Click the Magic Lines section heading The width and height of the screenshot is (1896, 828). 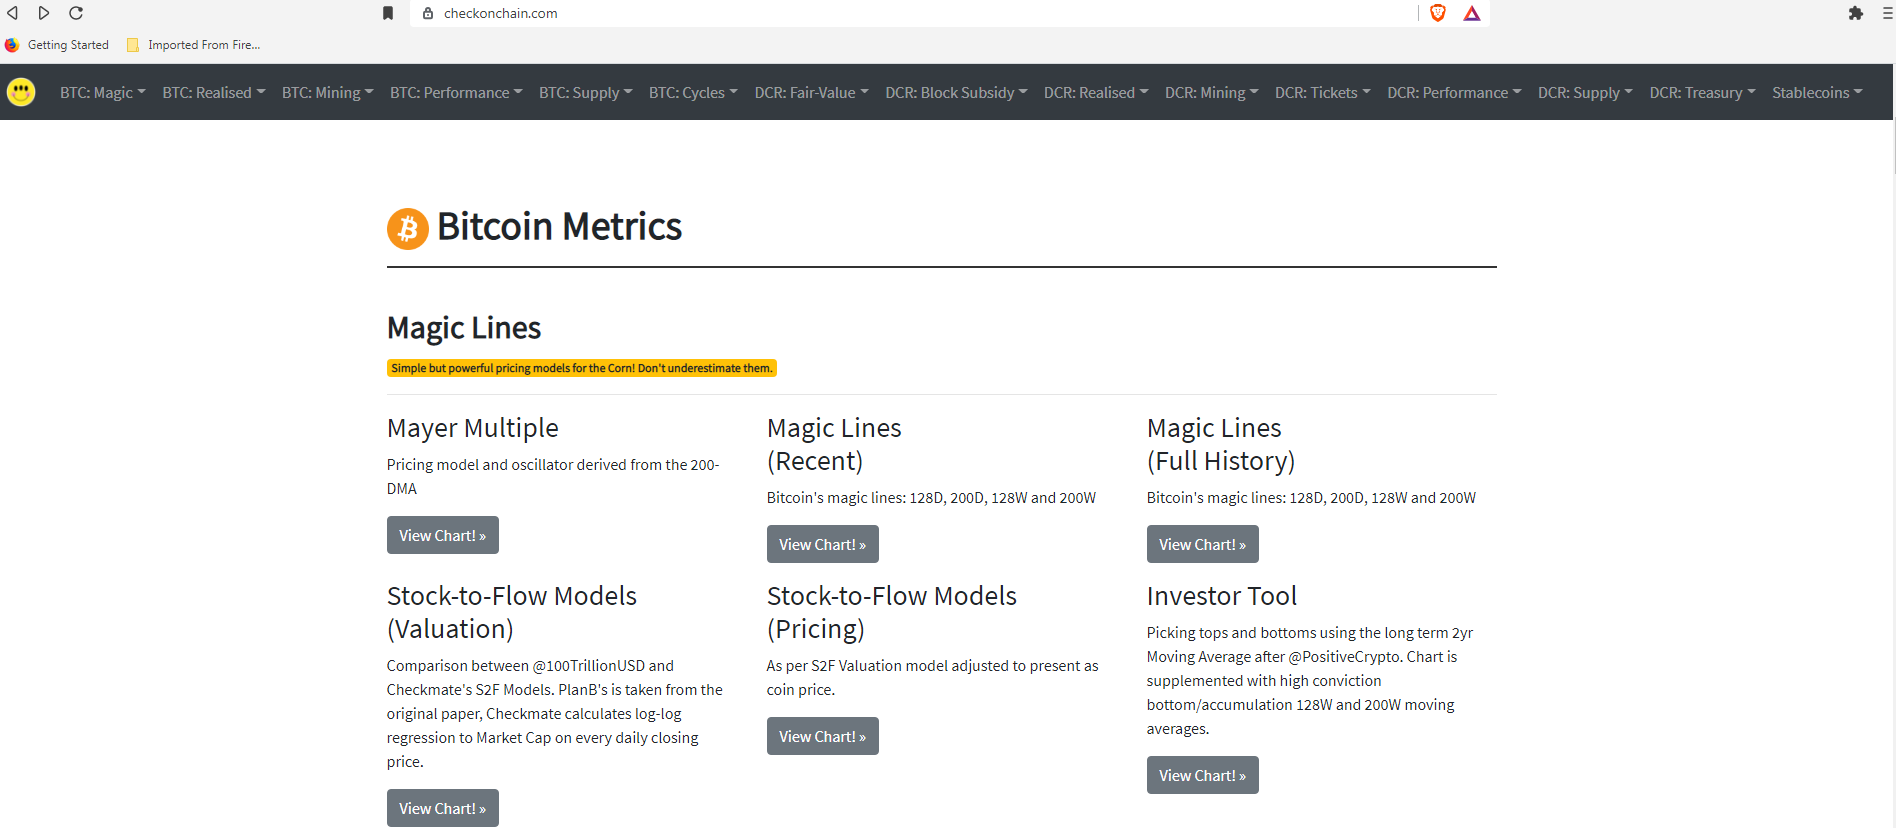point(464,328)
